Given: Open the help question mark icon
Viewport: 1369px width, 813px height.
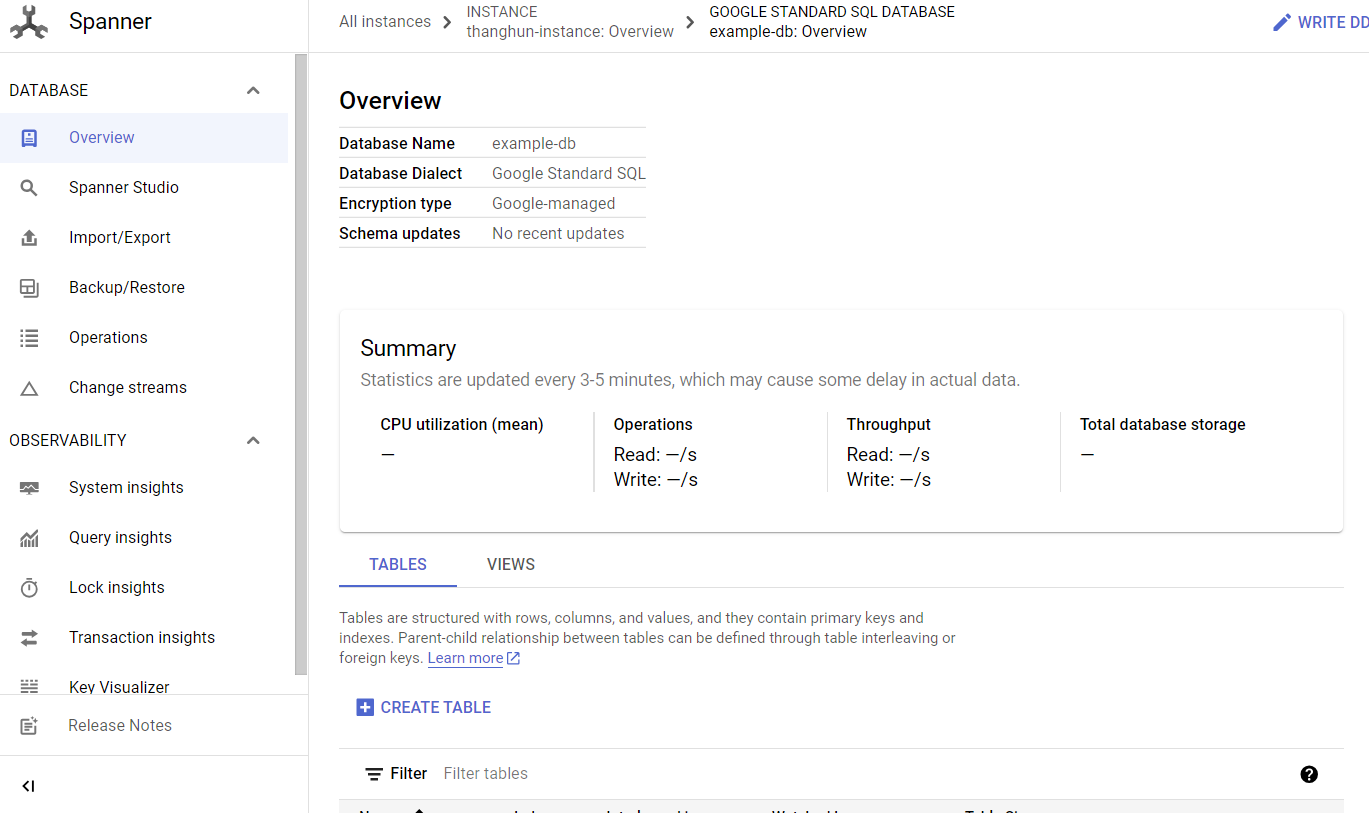Looking at the screenshot, I should coord(1309,774).
